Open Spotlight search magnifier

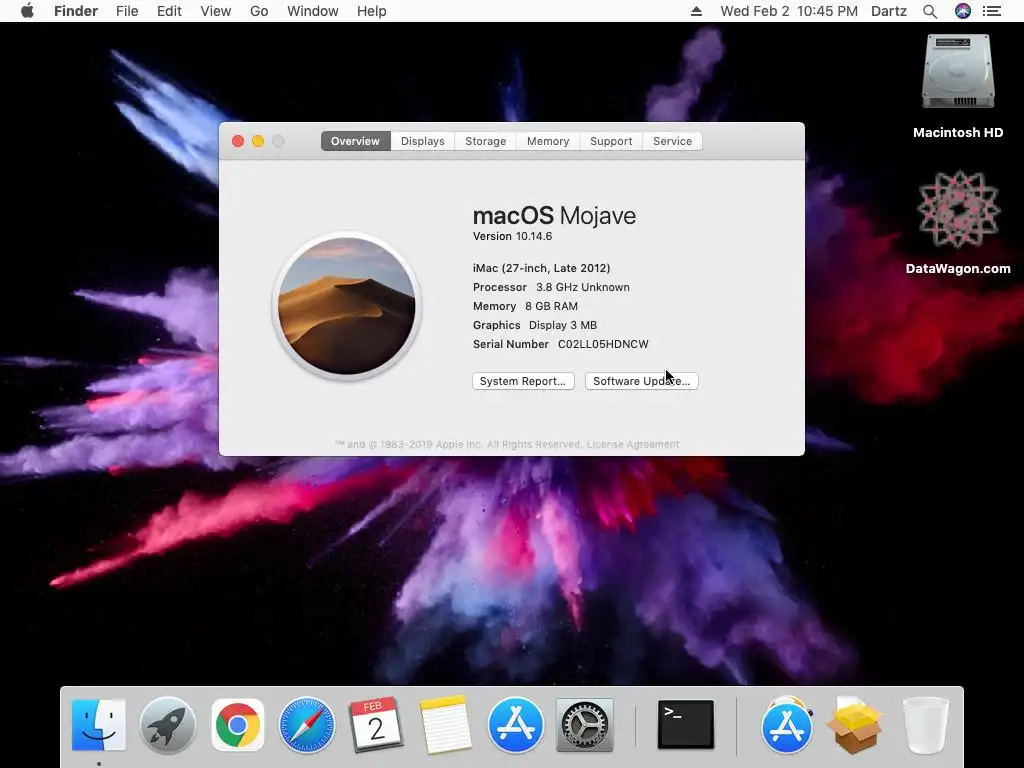tap(930, 11)
